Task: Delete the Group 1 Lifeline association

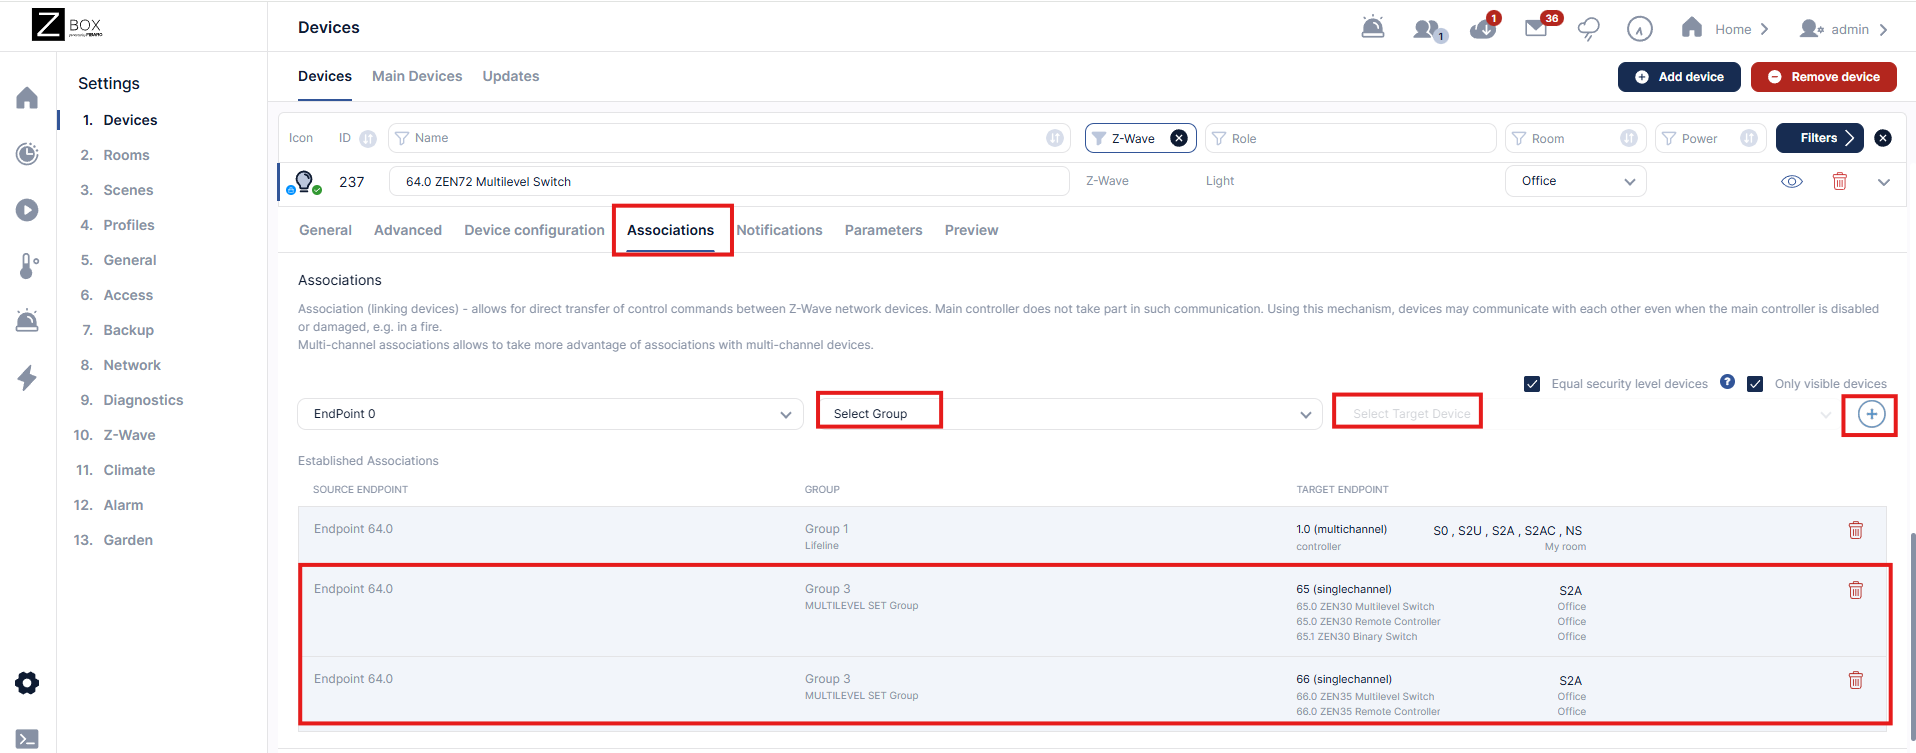Action: [1856, 530]
